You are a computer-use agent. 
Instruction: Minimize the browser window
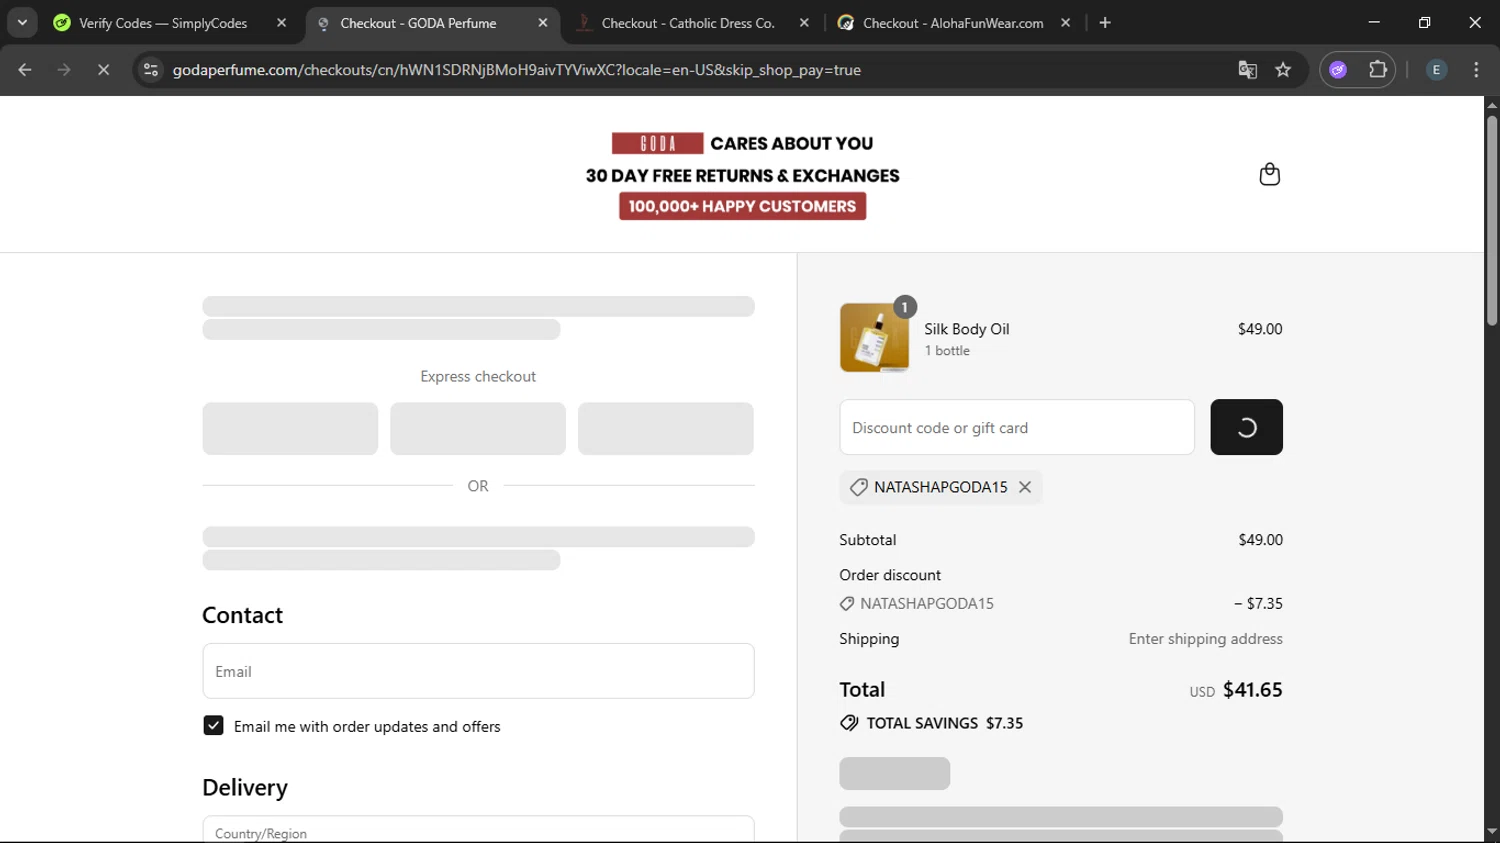[x=1374, y=22]
